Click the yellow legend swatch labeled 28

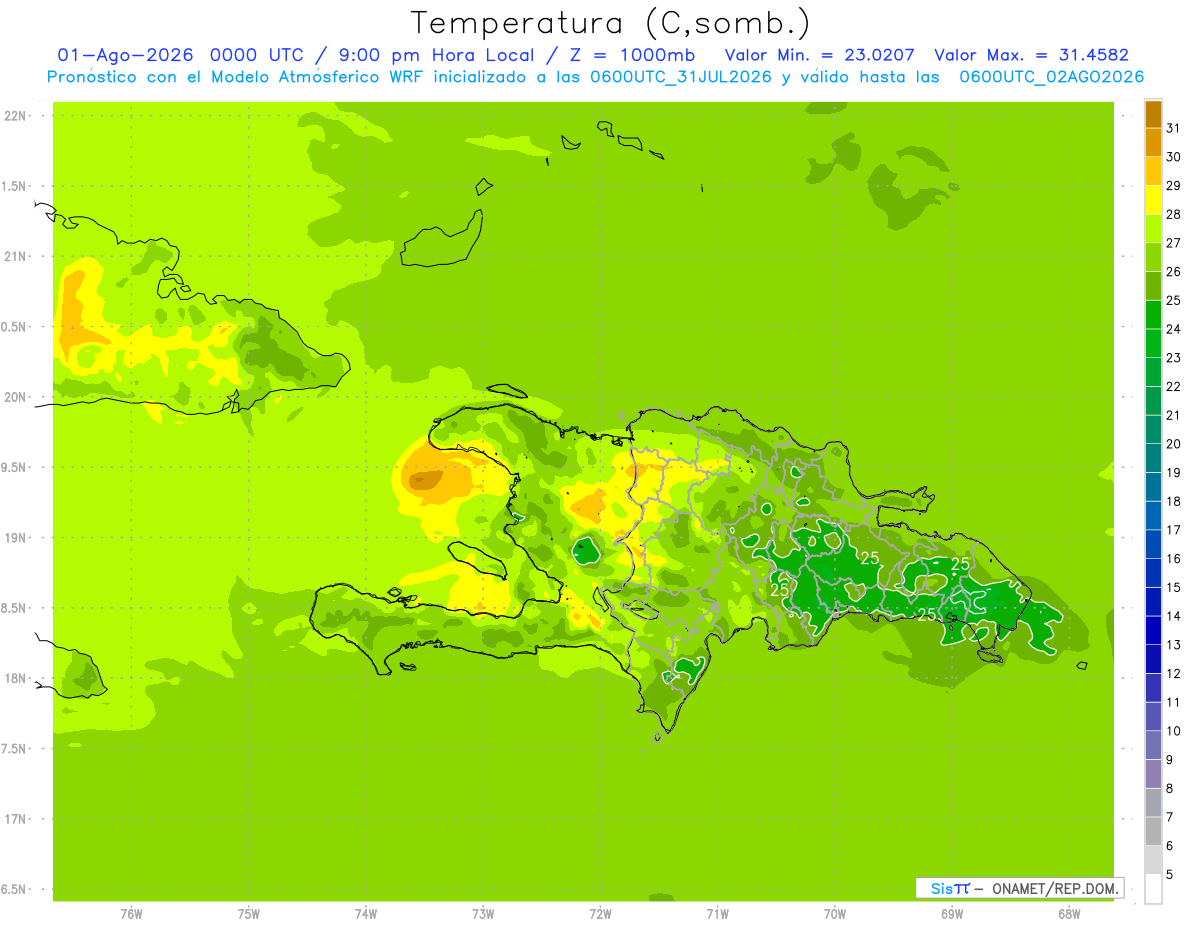pyautogui.click(x=1153, y=200)
